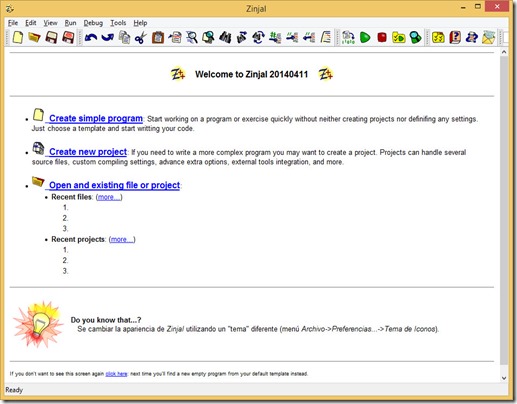Click the Copy toolbar icon
Screen dimensions: 517x404
point(125,37)
